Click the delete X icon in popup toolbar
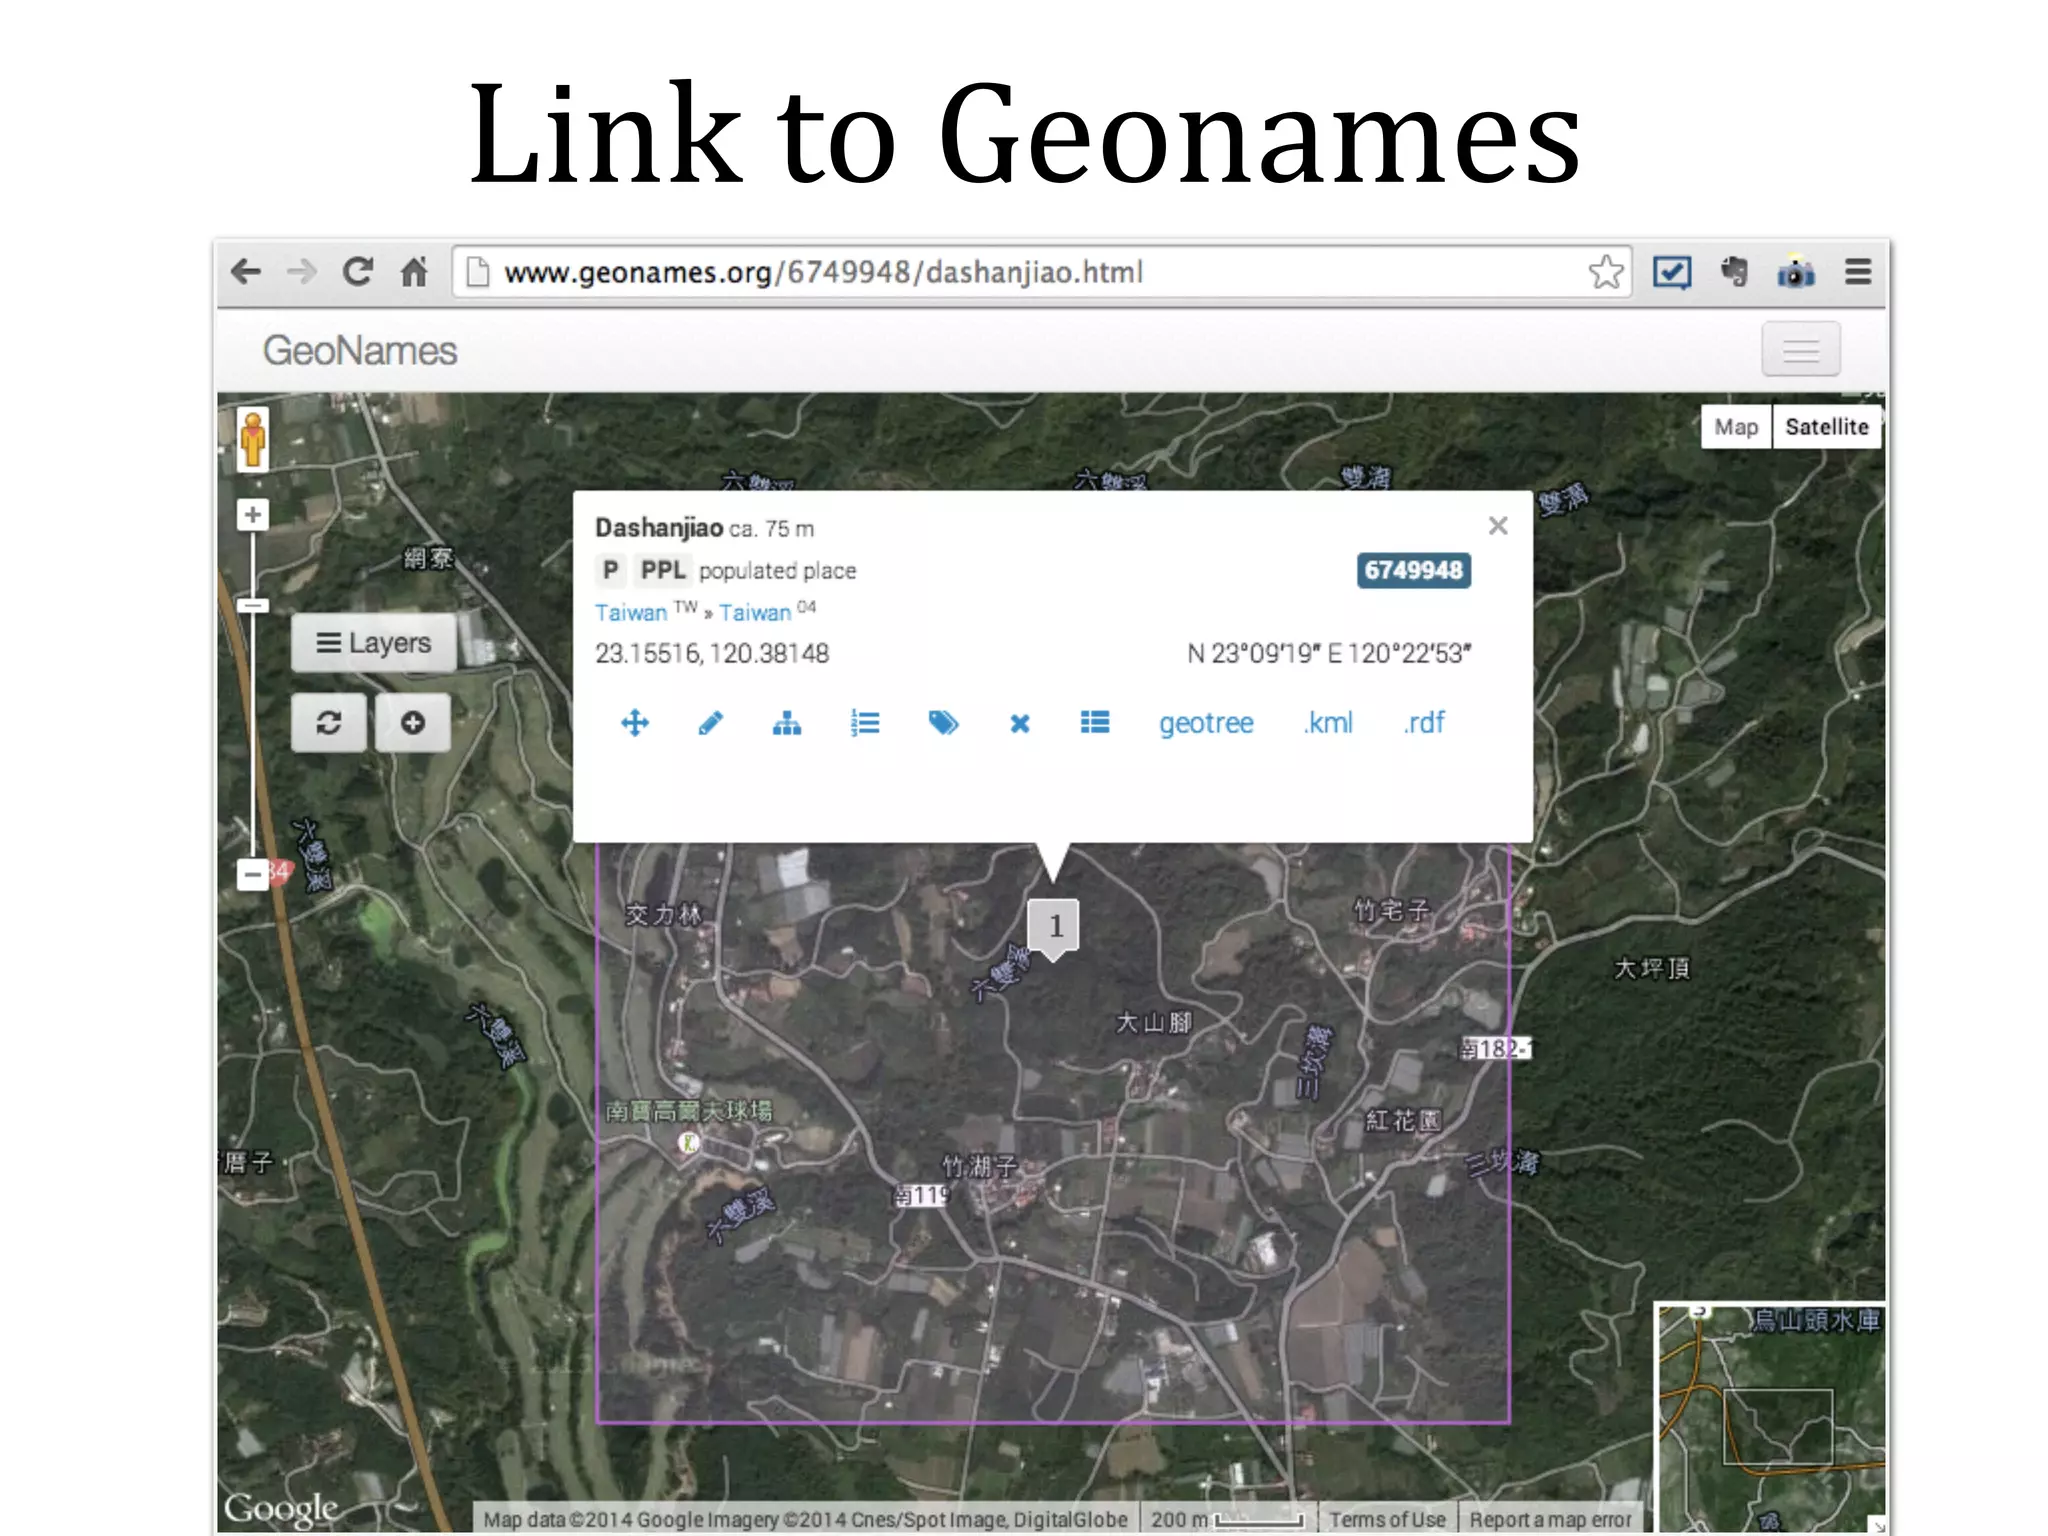This screenshot has height=1536, width=2048. coord(1020,723)
